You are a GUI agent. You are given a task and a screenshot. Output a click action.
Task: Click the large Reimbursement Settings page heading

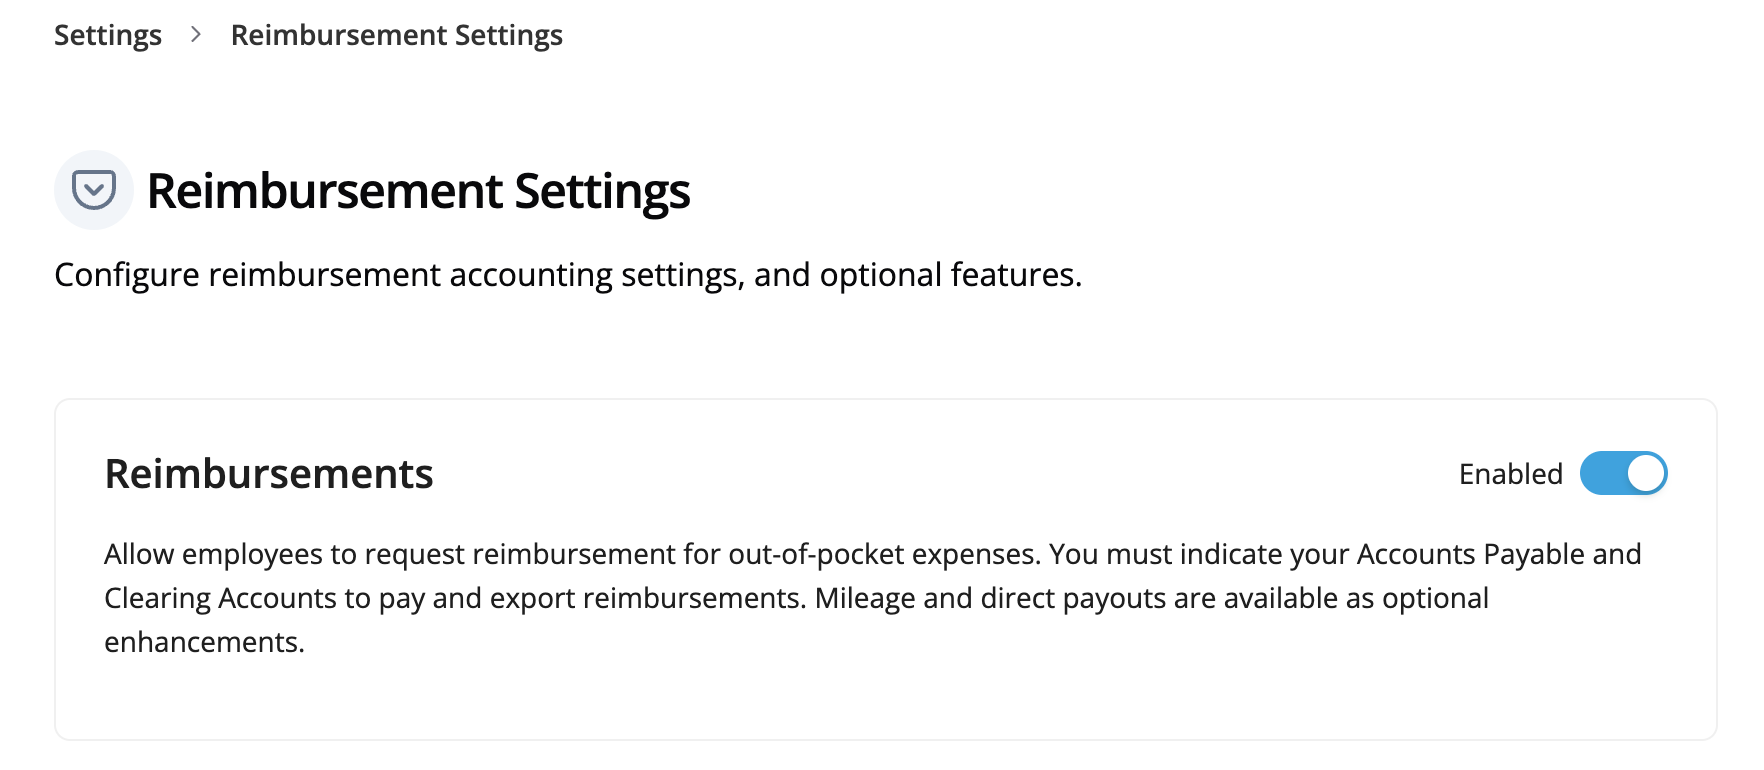point(418,191)
